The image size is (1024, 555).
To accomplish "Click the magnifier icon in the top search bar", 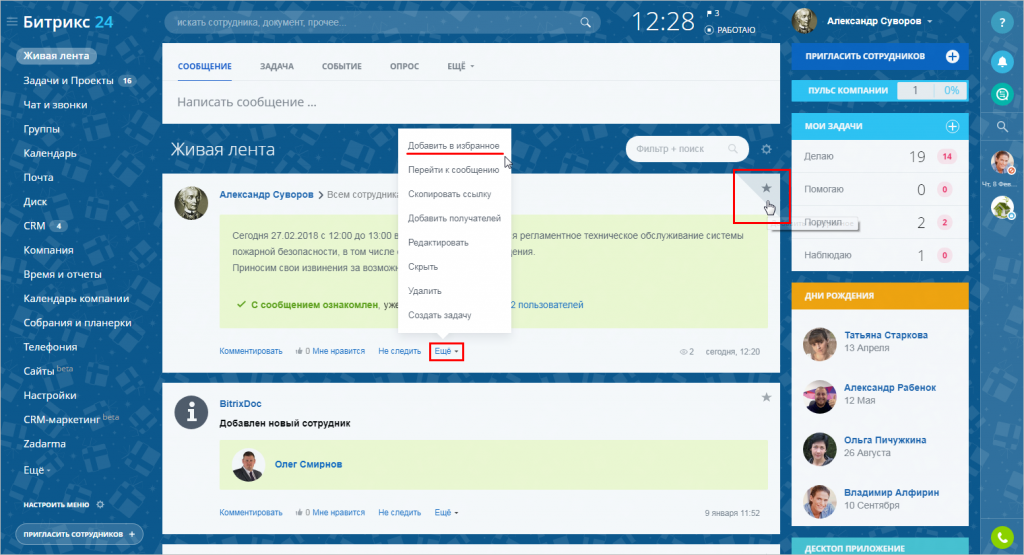I will click(x=585, y=22).
